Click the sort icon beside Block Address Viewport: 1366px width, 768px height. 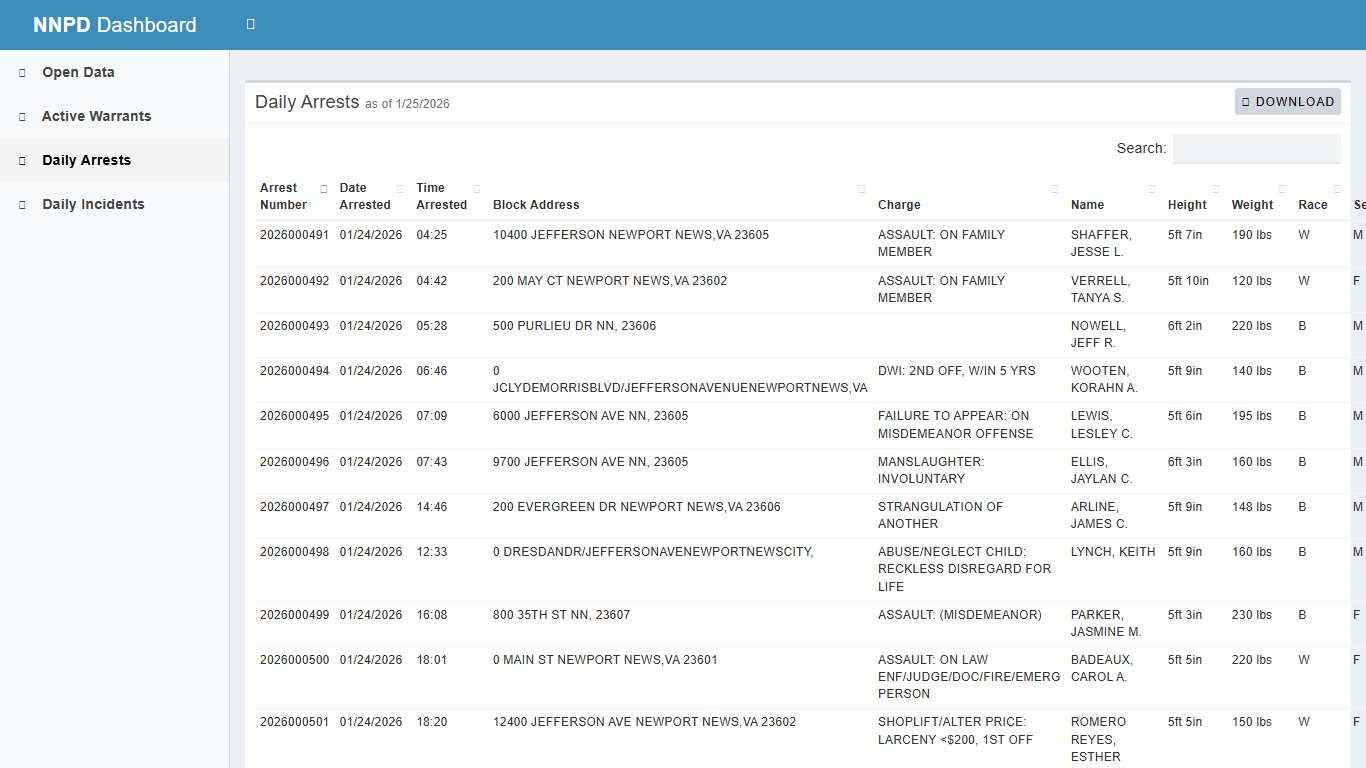pos(861,188)
